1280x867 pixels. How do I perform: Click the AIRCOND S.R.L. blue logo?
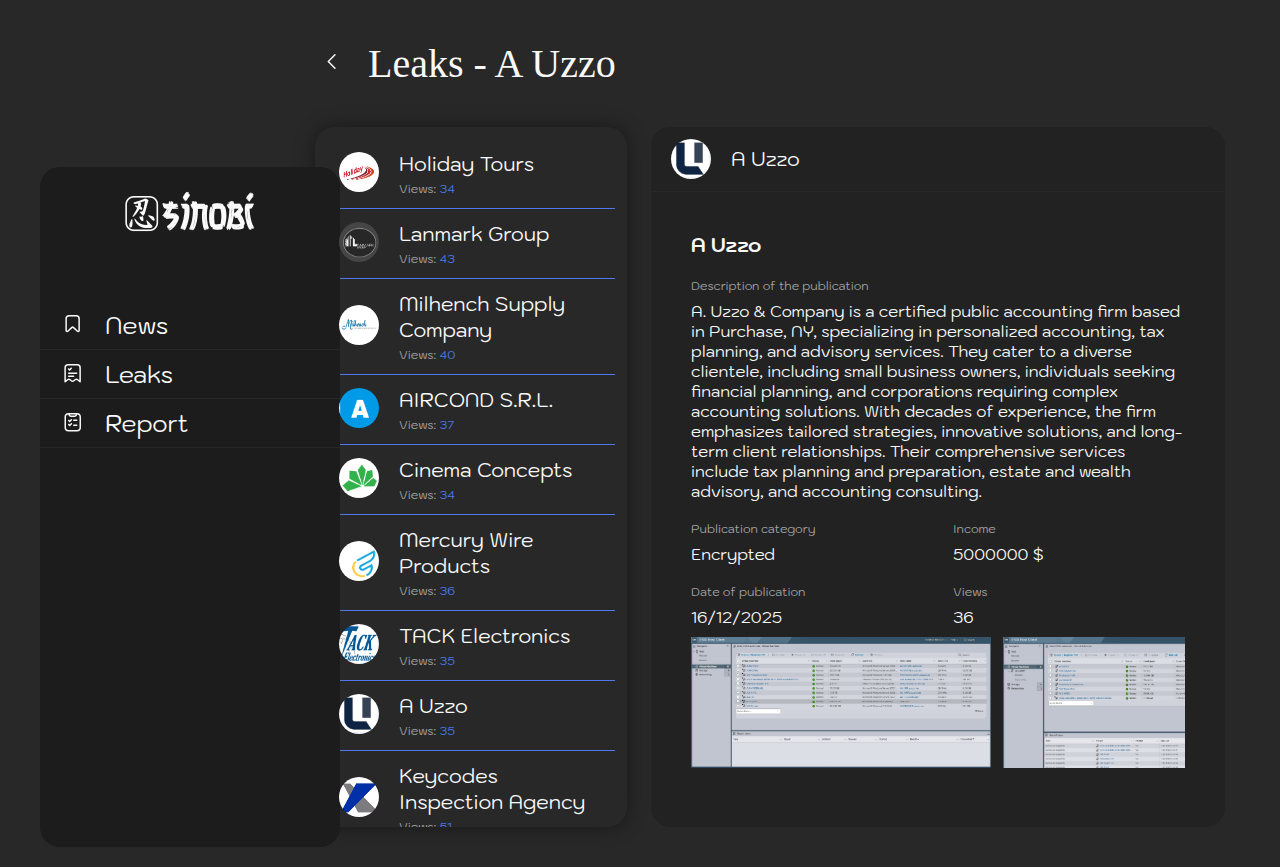[x=359, y=408]
